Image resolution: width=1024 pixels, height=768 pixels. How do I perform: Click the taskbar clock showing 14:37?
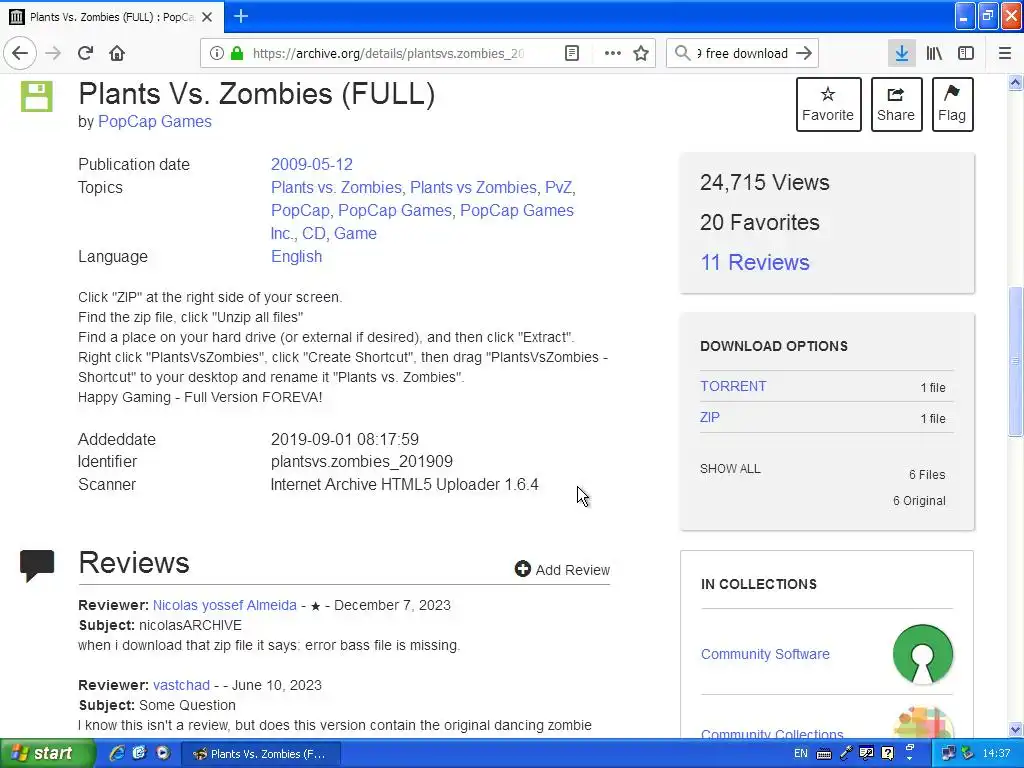tap(996, 753)
